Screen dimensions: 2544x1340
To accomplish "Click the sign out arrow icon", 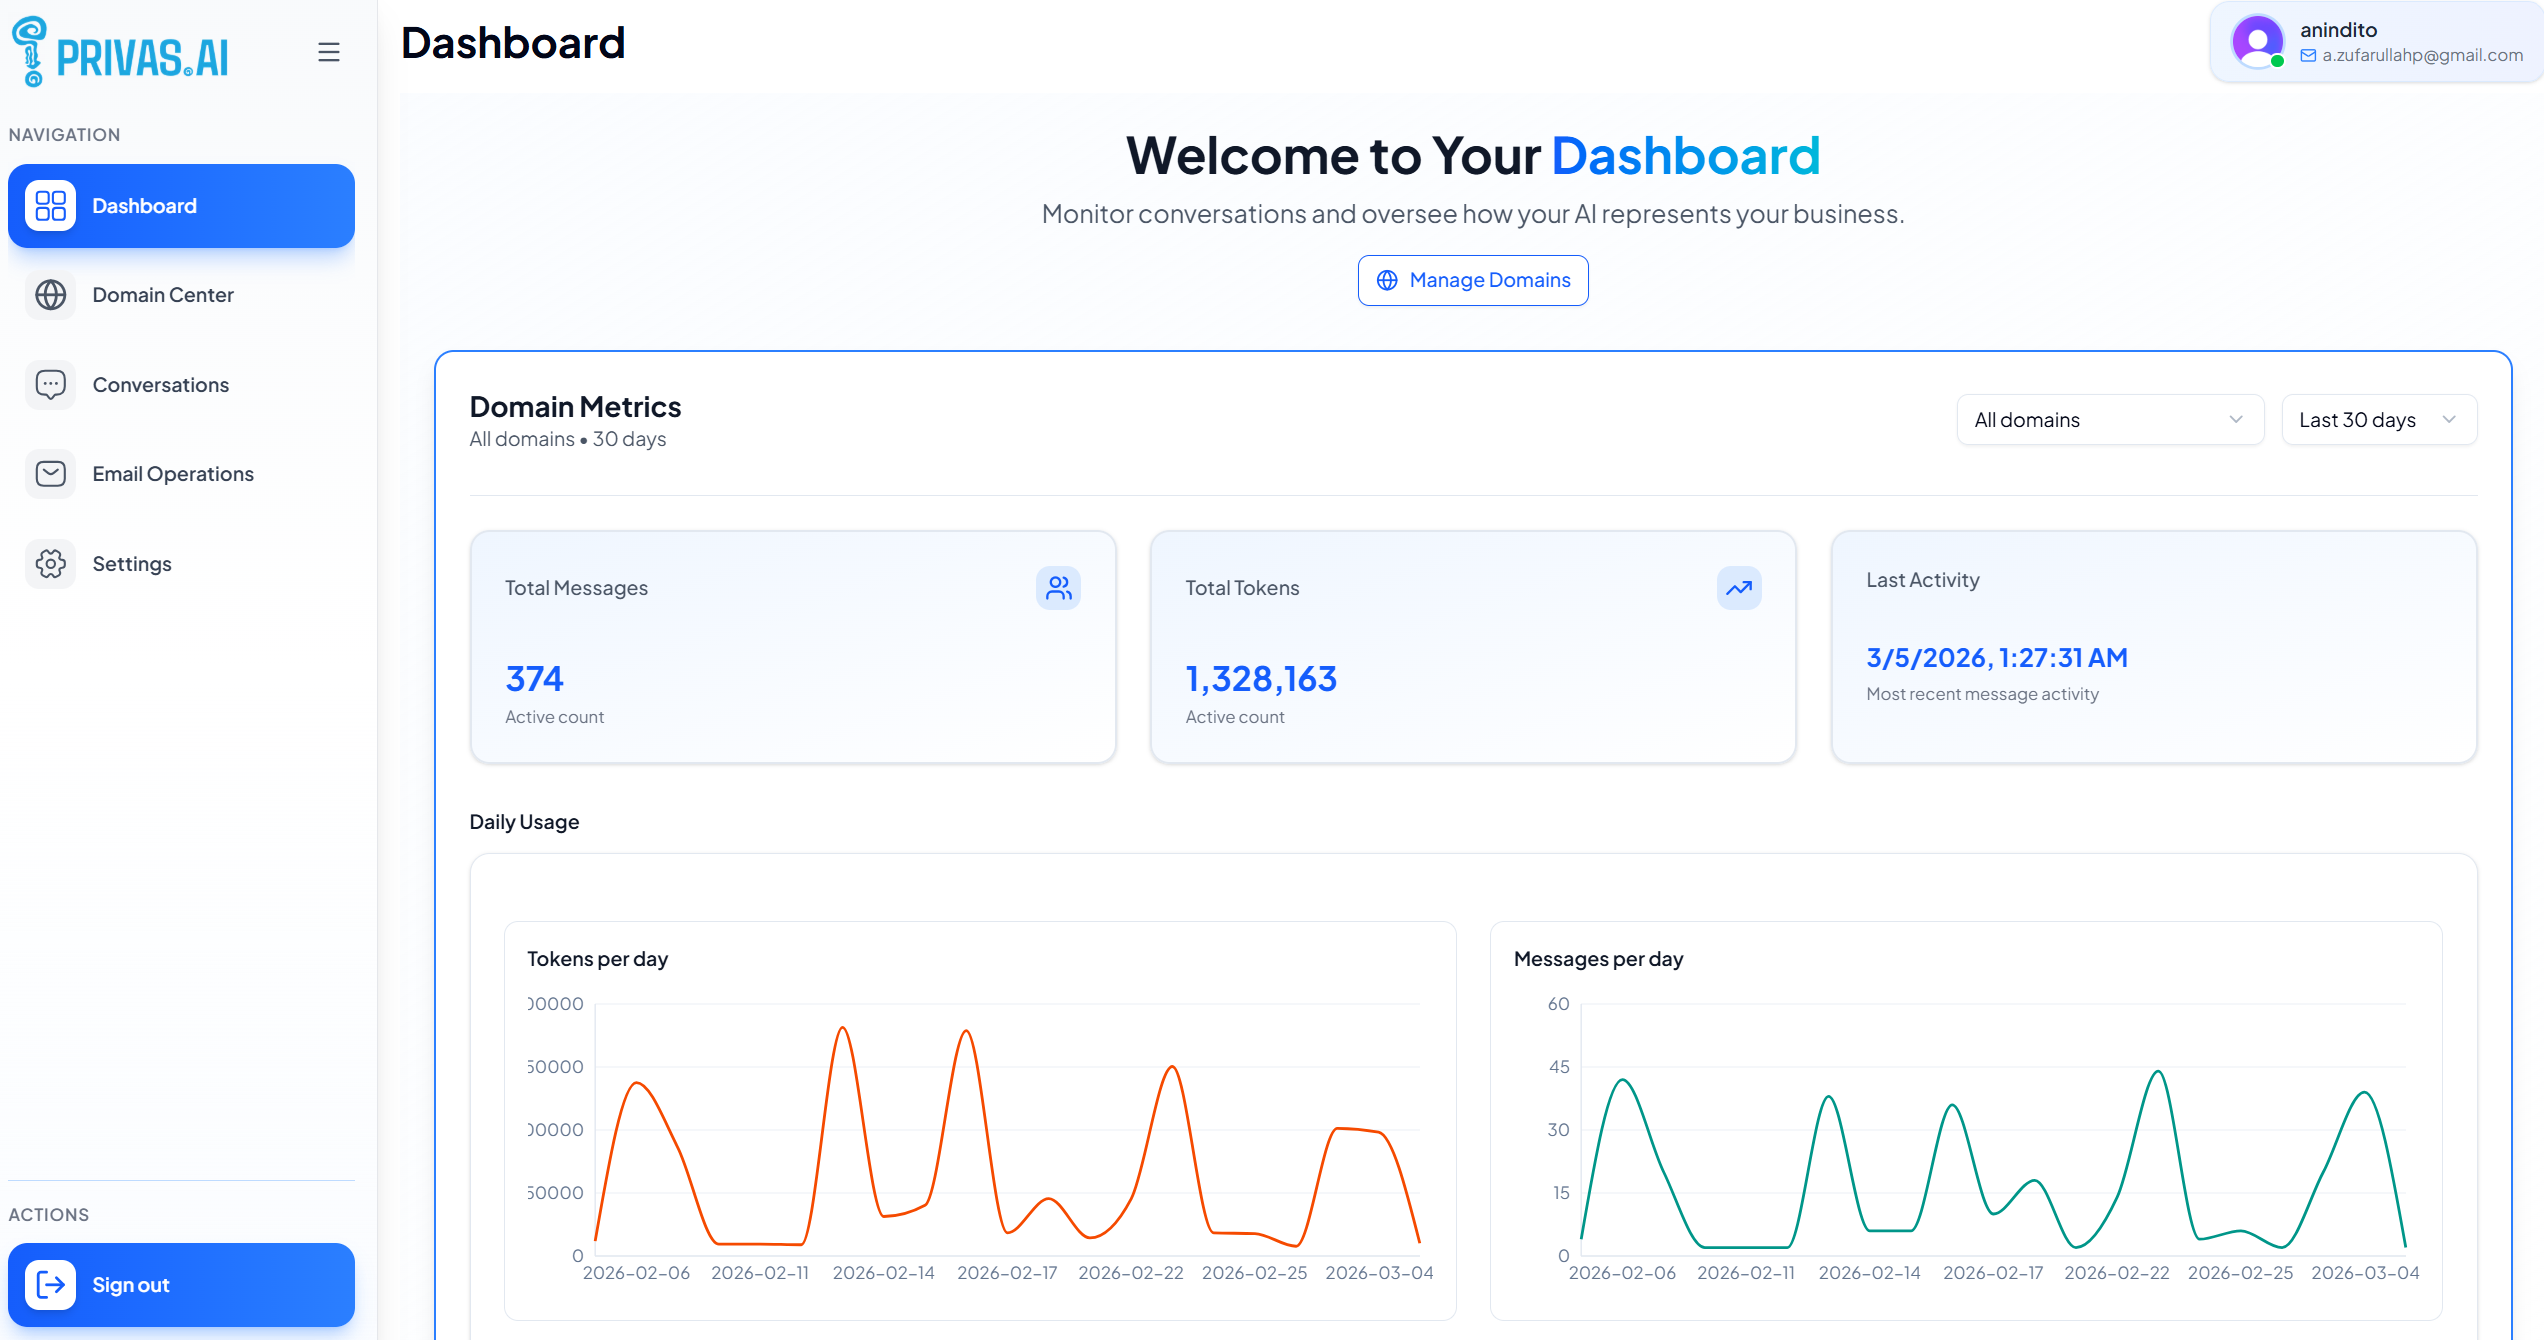I will [53, 1284].
